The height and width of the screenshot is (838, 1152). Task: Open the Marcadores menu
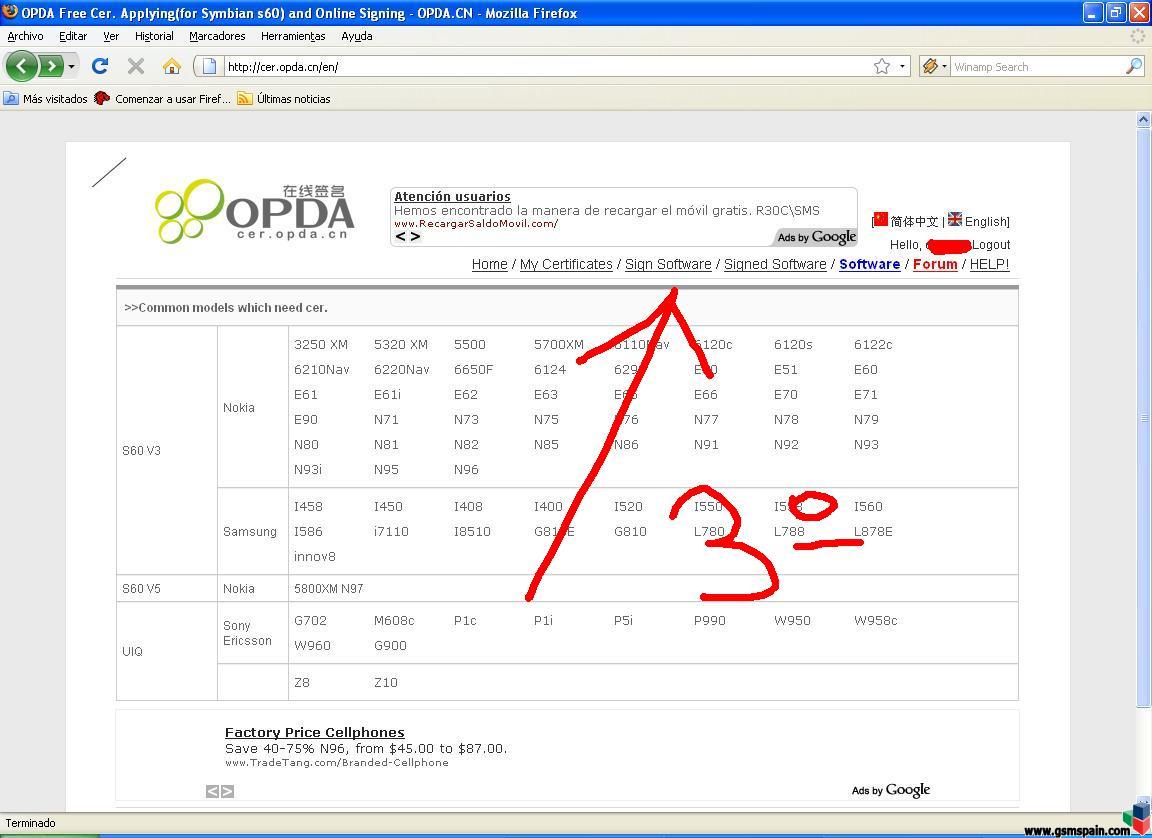coord(217,36)
